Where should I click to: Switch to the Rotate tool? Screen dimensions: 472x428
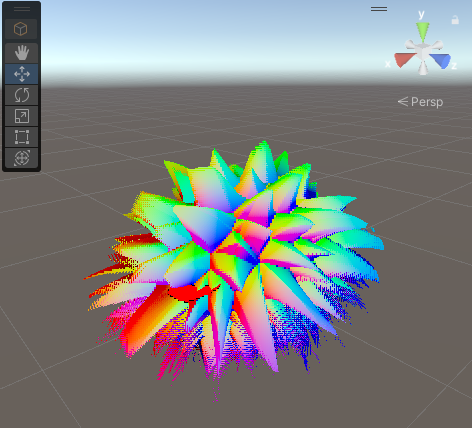(x=22, y=95)
